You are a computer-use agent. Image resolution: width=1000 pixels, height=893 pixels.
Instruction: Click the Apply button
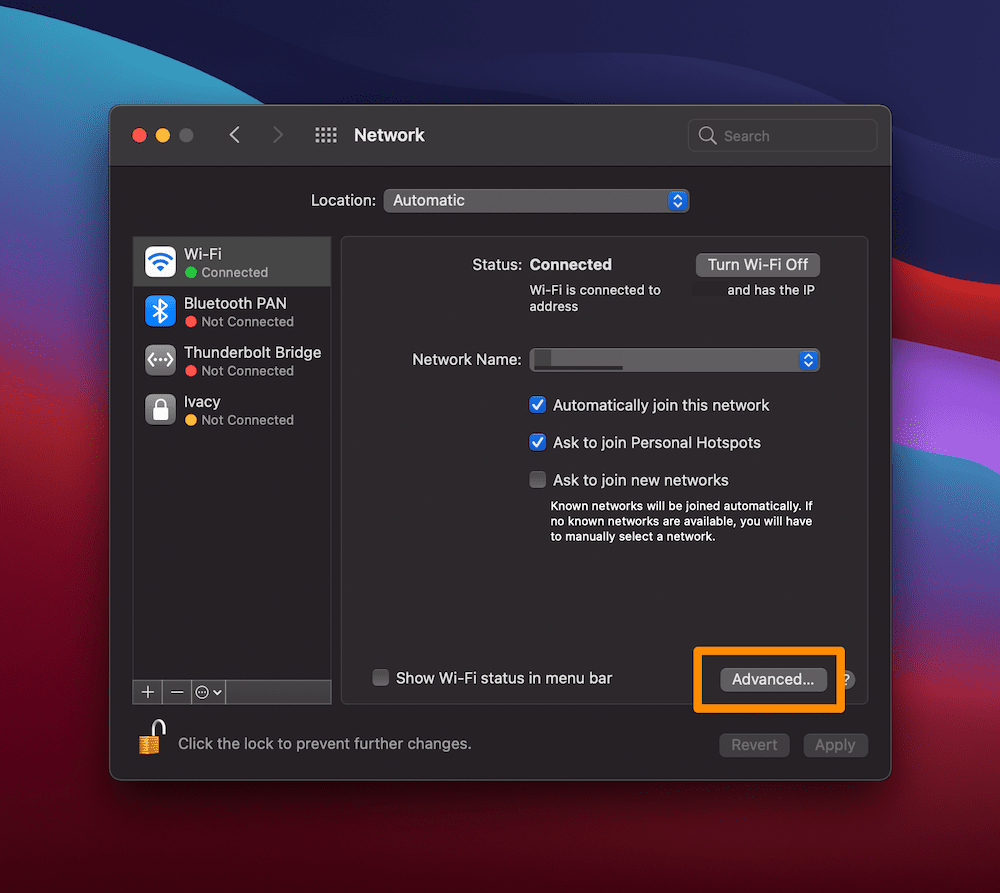(x=835, y=745)
